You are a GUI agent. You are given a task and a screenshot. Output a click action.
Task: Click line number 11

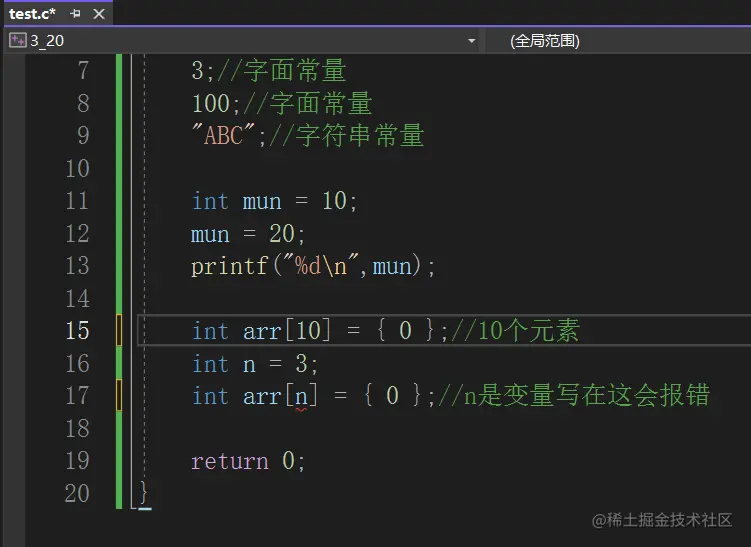77,201
